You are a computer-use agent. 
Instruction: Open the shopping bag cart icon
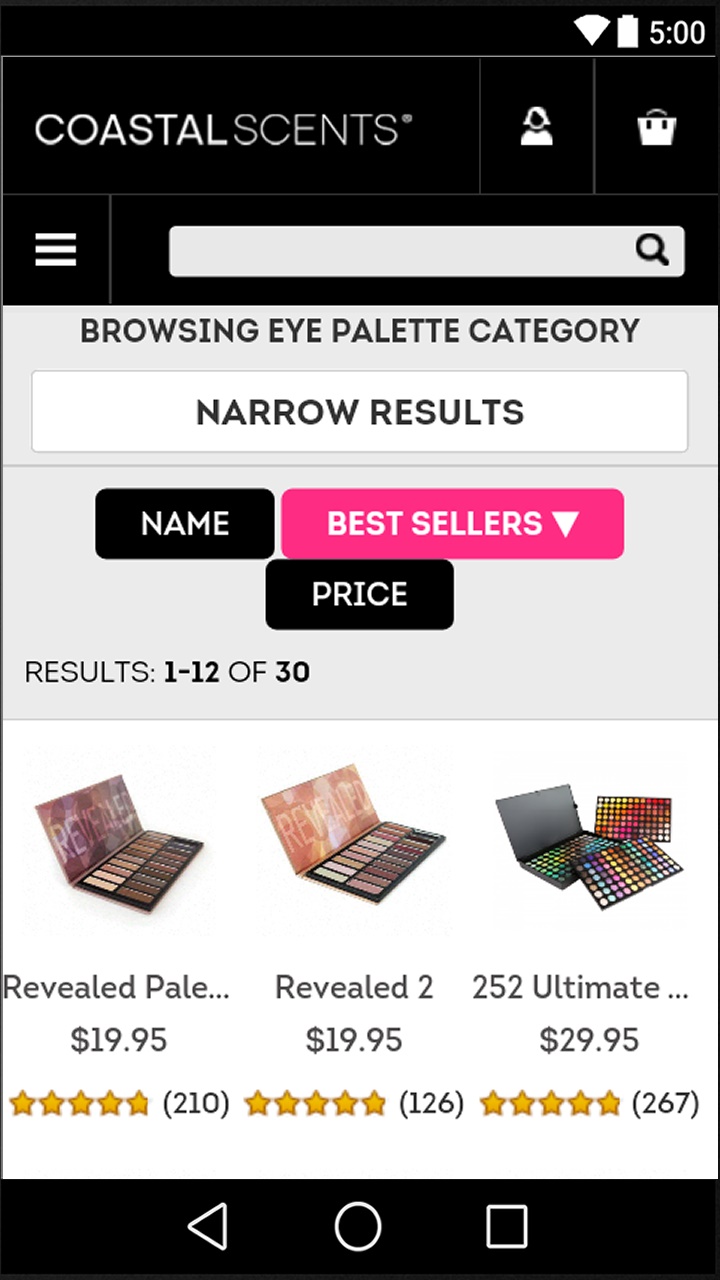[657, 127]
